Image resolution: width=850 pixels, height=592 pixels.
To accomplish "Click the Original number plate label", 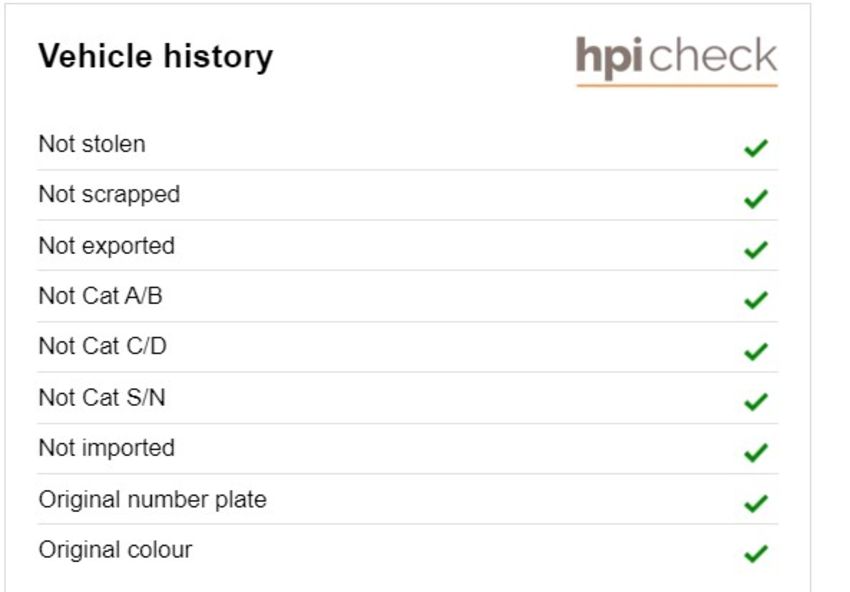I will pos(152,500).
